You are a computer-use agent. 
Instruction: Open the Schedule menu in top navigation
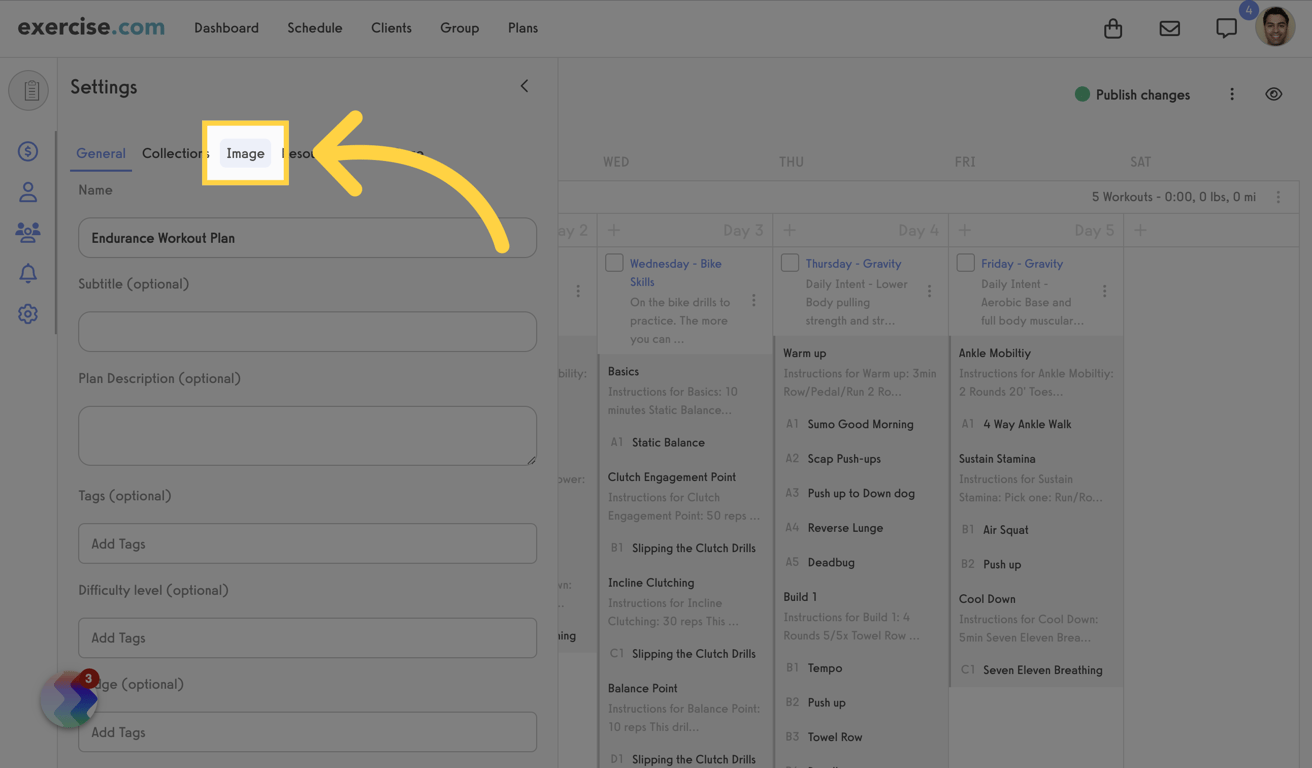[314, 28]
